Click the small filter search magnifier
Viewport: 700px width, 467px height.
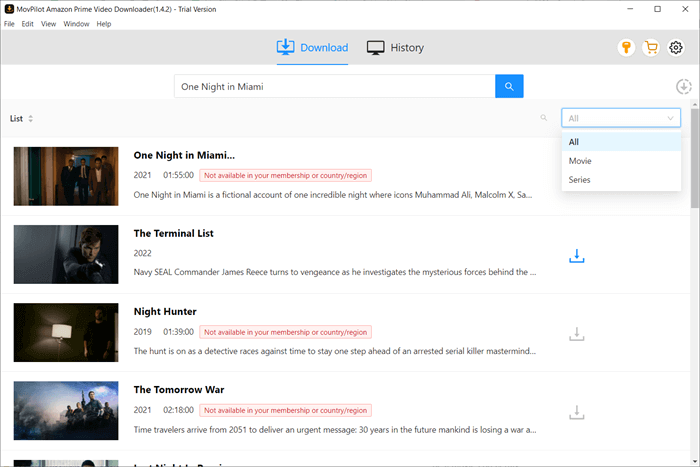(x=544, y=118)
